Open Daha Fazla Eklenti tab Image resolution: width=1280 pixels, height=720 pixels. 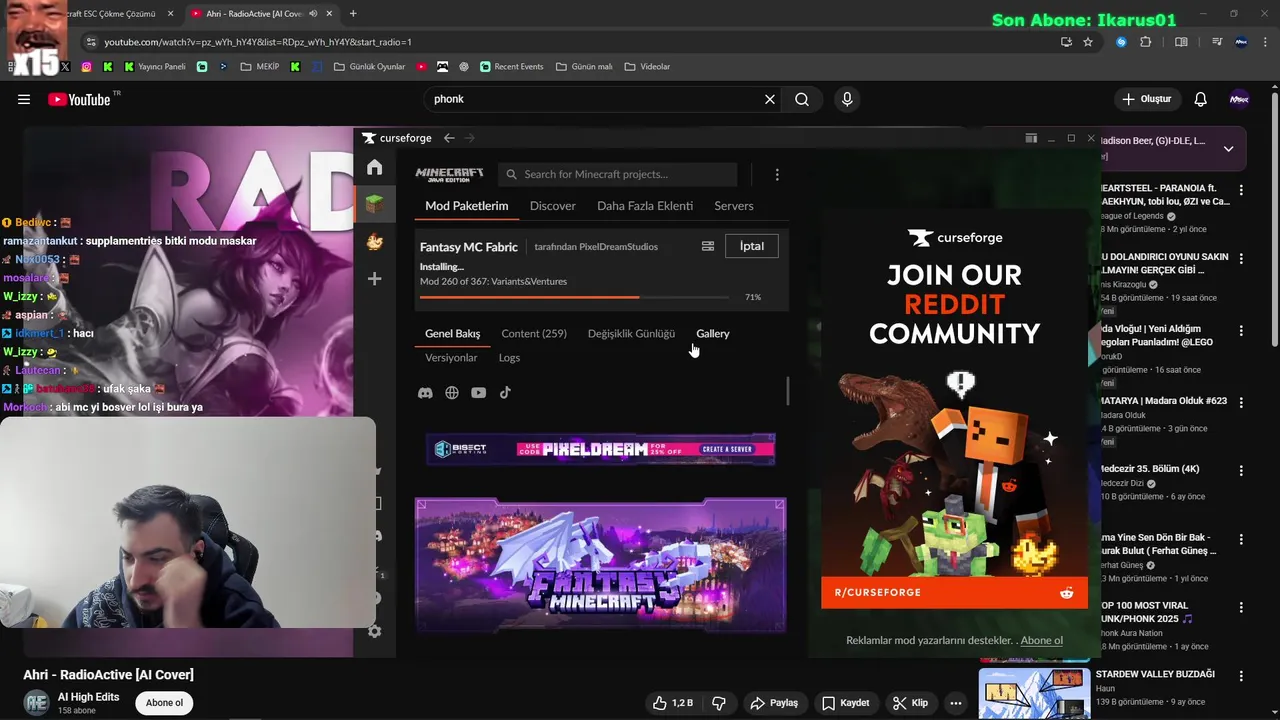point(645,206)
